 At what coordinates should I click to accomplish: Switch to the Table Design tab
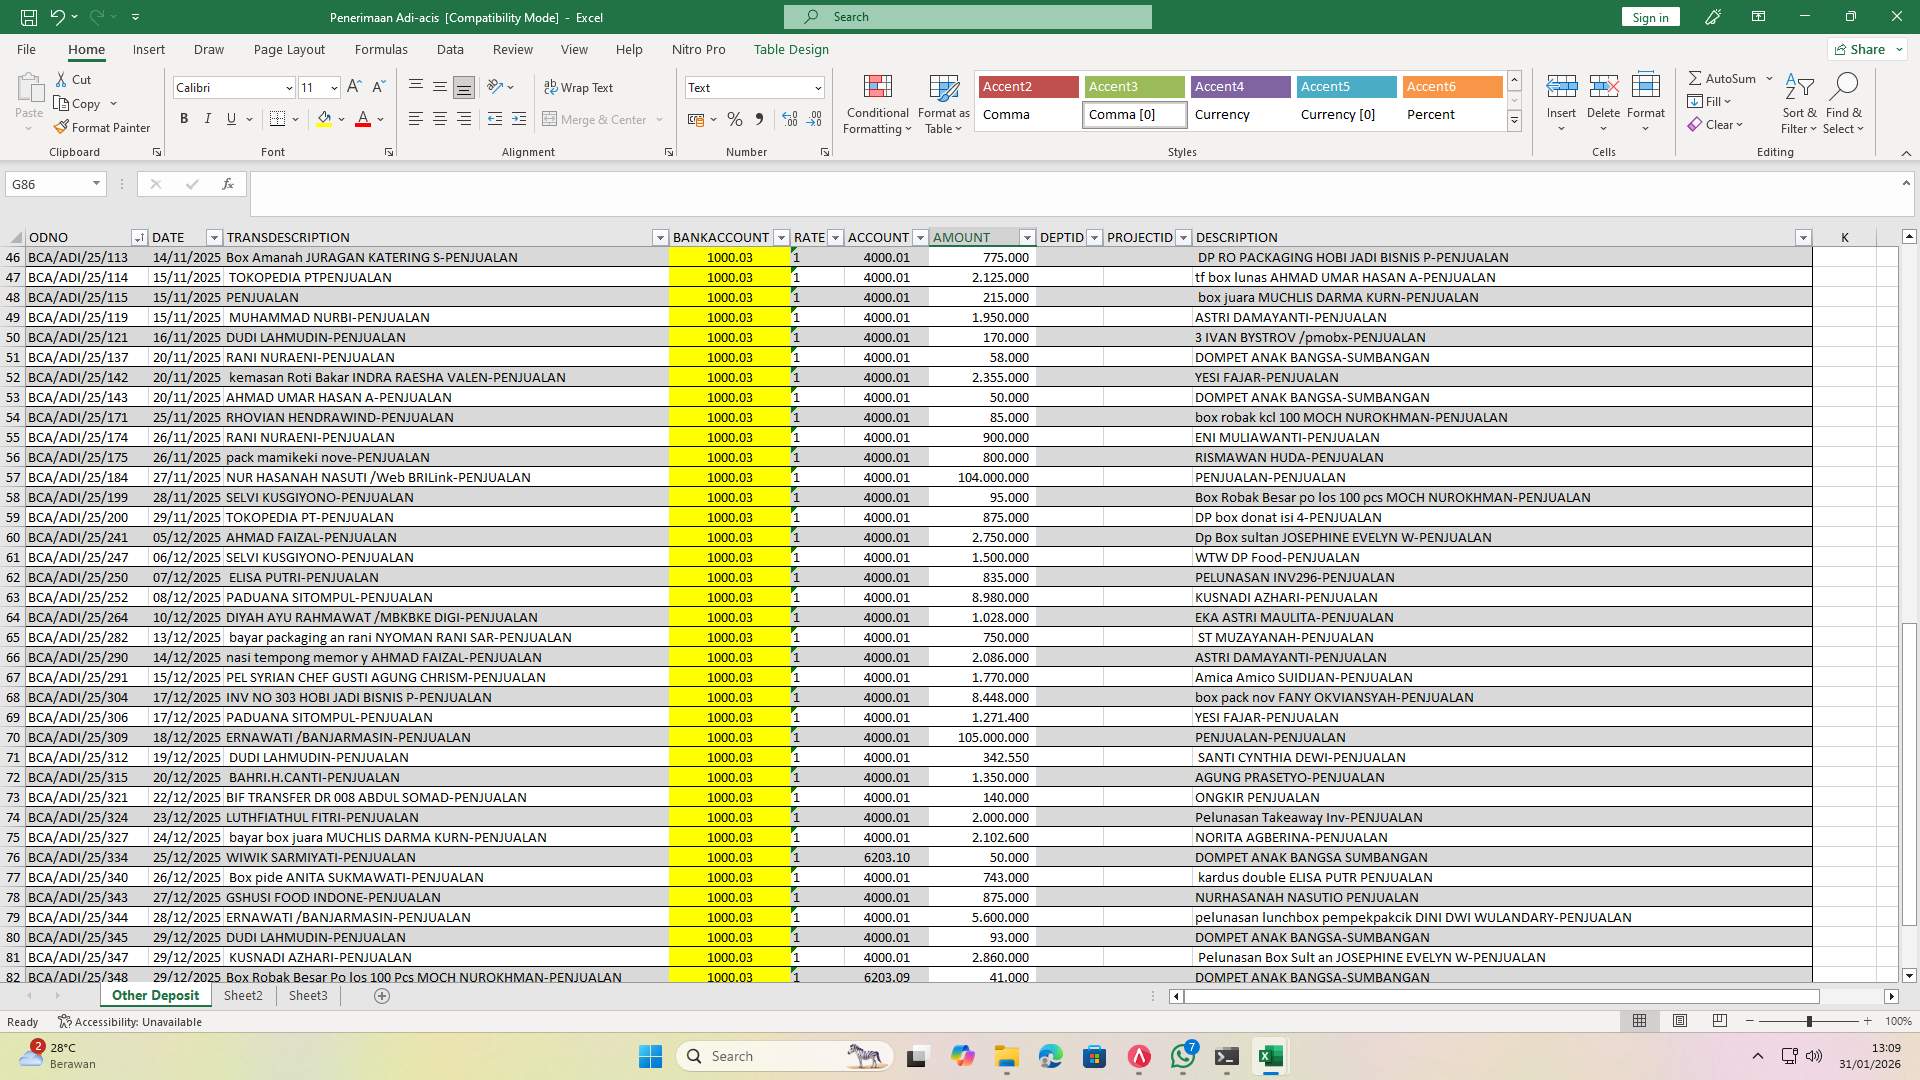pyautogui.click(x=791, y=49)
